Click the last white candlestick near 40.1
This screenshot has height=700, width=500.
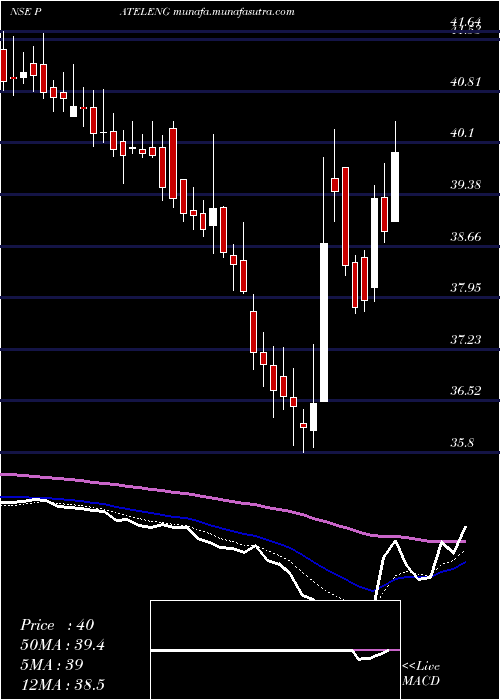coord(395,187)
